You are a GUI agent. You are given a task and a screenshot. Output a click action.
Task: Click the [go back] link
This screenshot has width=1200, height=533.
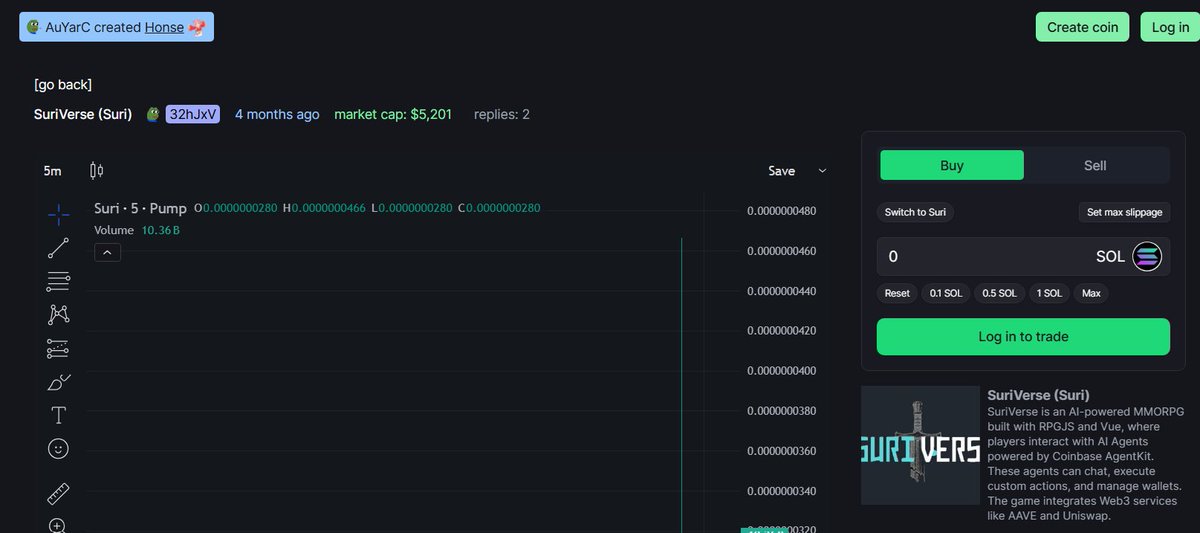tap(63, 84)
